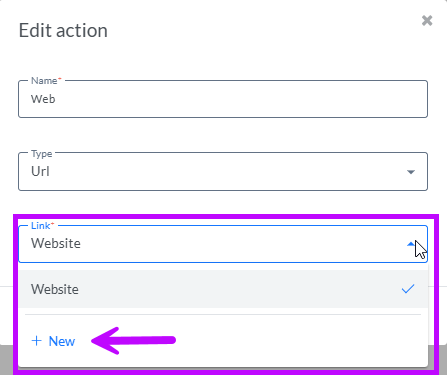This screenshot has height=375, width=447.
Task: Click inside the Name input field
Action: (223, 99)
